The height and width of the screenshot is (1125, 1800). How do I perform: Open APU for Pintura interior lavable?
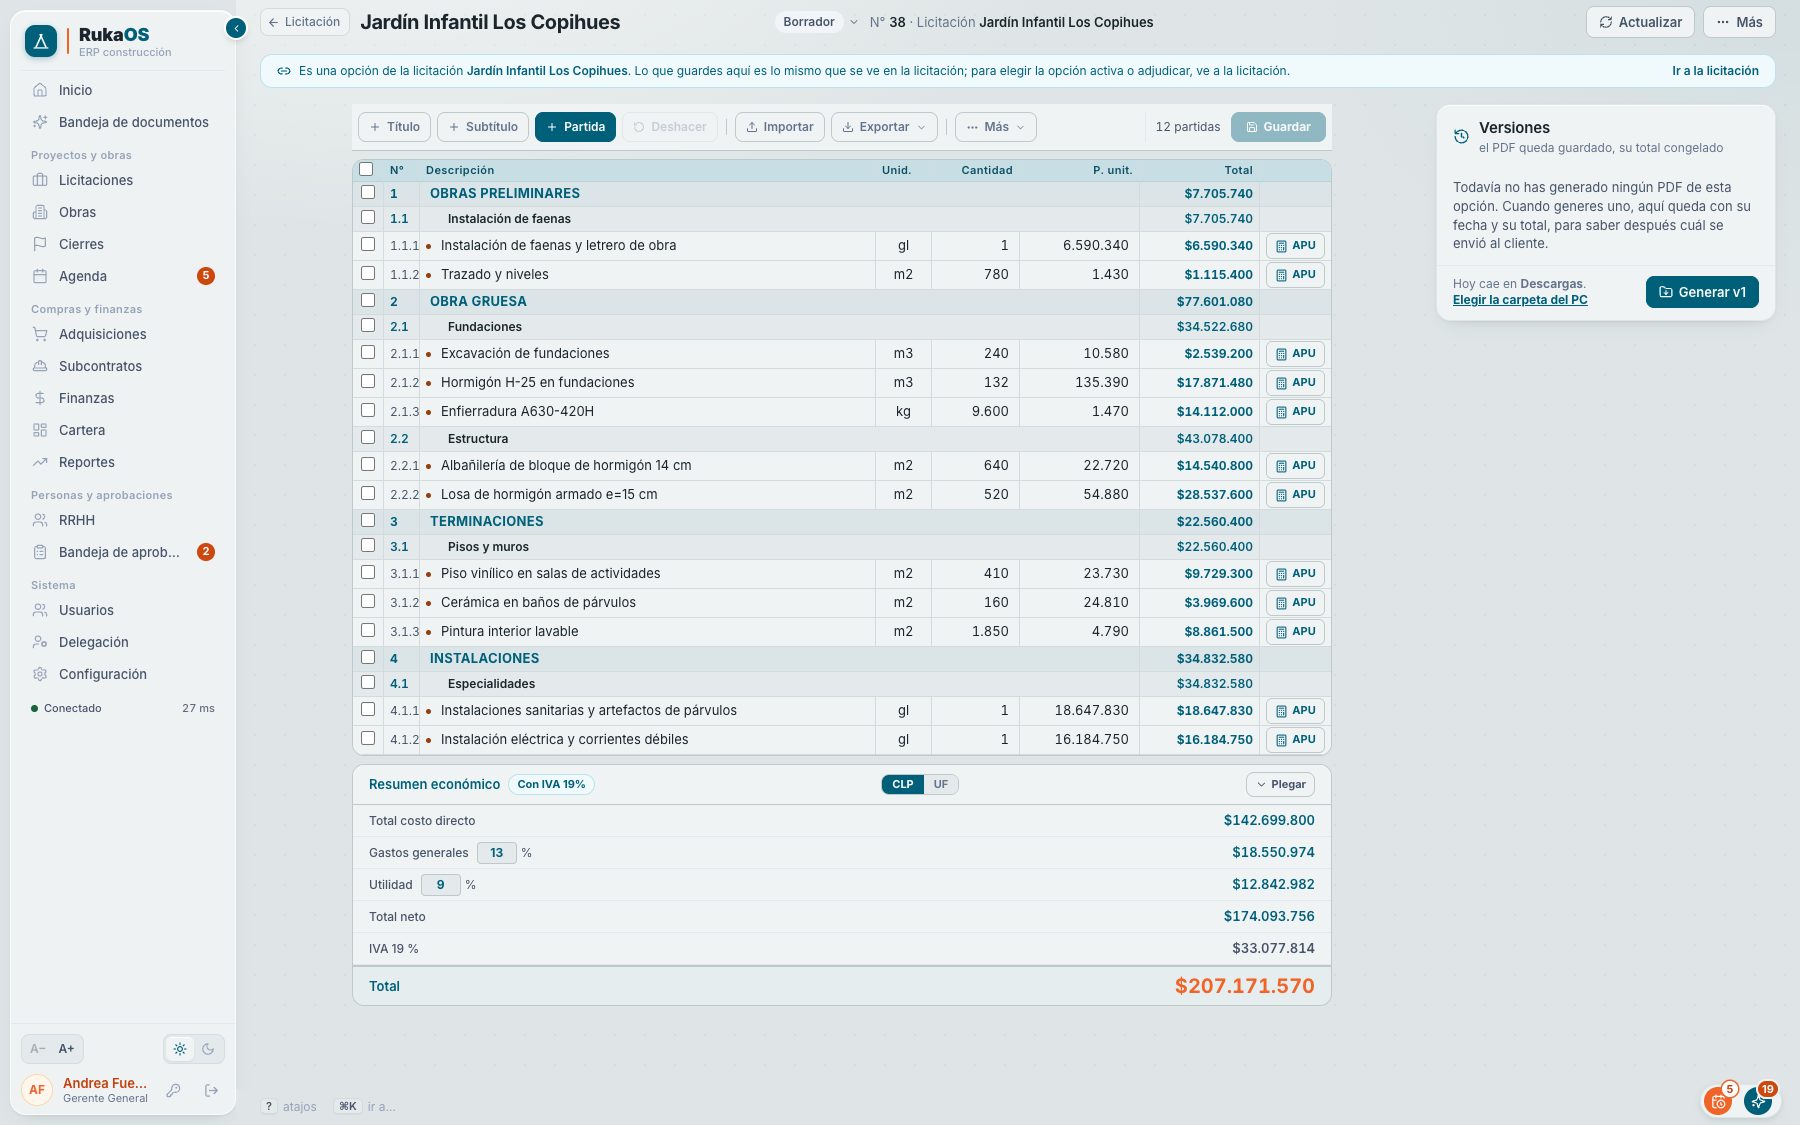point(1296,632)
